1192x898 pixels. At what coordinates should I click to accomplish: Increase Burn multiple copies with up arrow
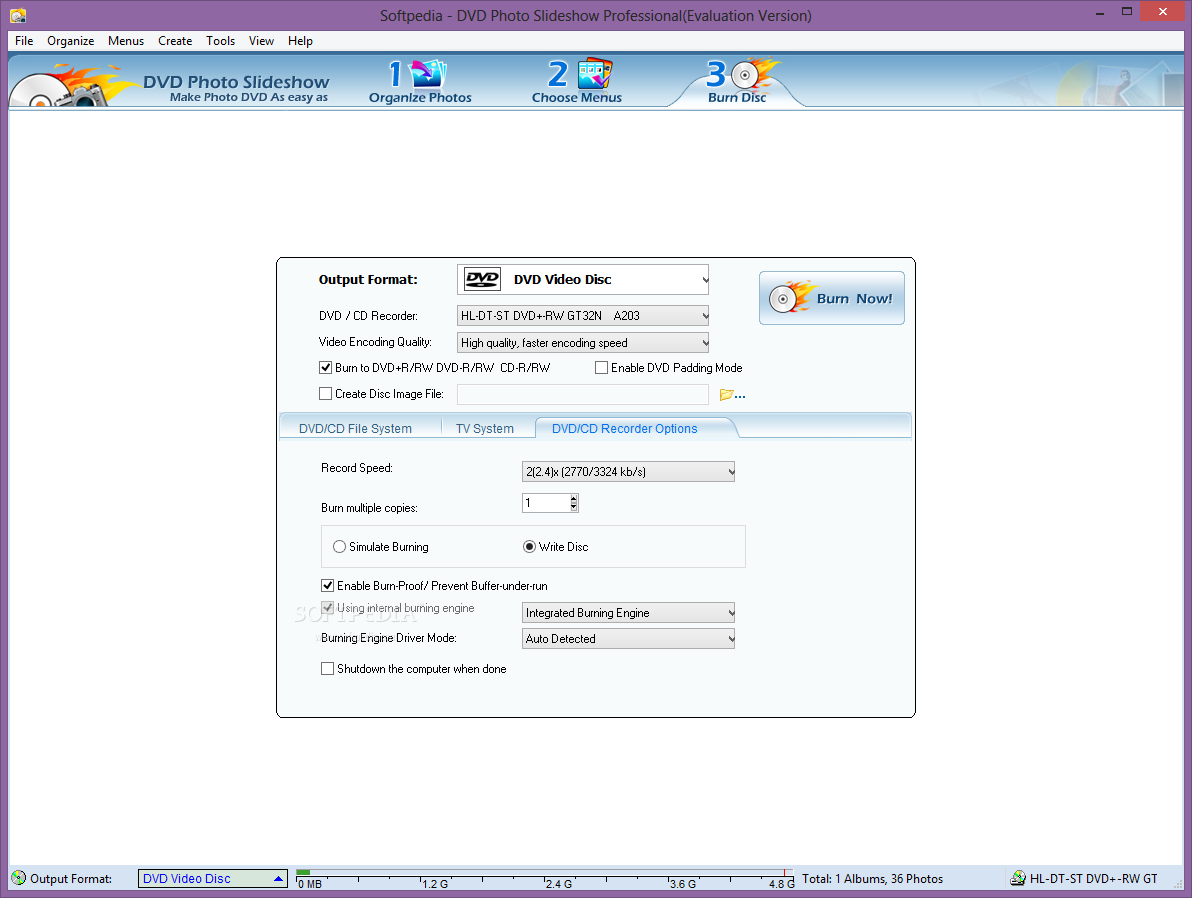pos(574,498)
